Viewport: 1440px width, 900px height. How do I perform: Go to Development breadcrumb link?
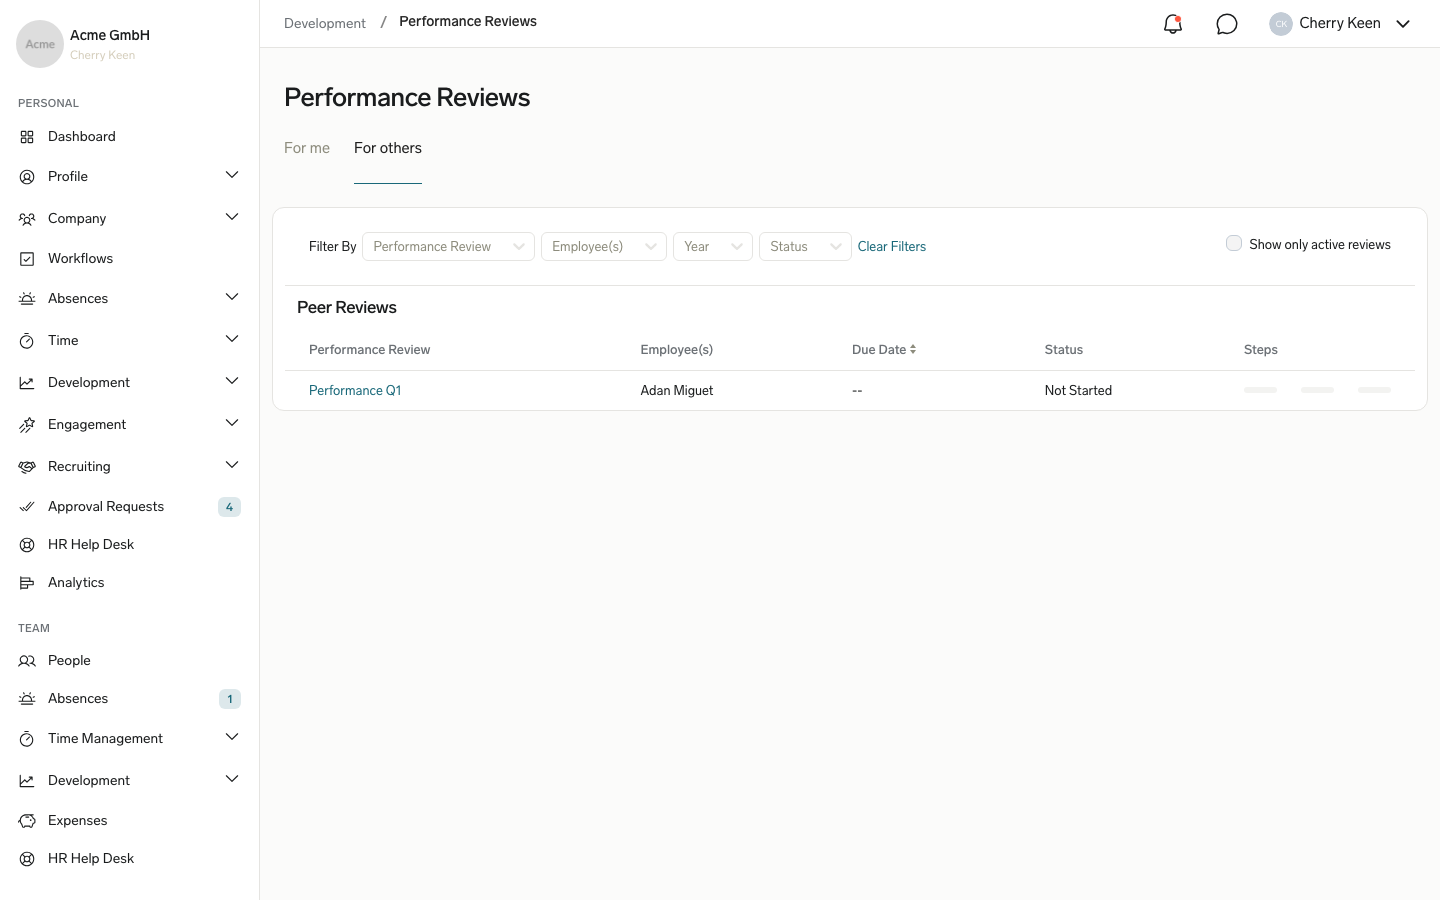pos(325,24)
